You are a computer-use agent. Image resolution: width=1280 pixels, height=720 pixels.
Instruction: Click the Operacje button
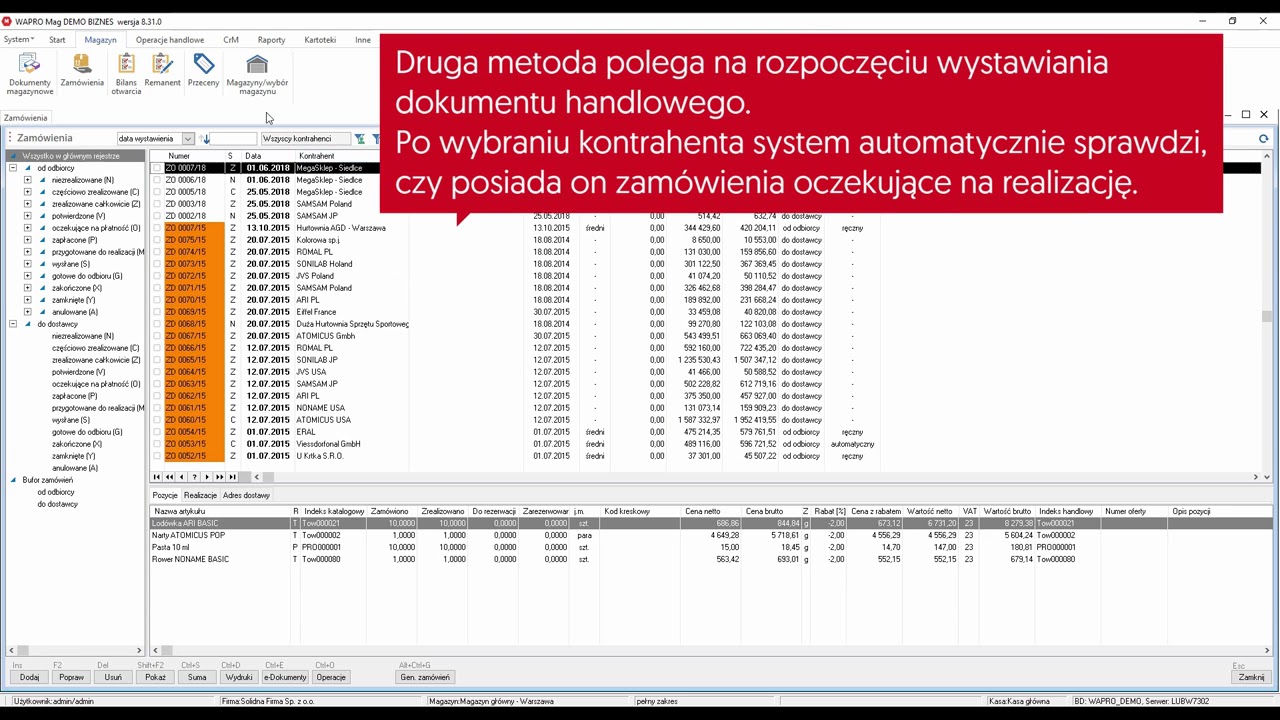click(331, 677)
